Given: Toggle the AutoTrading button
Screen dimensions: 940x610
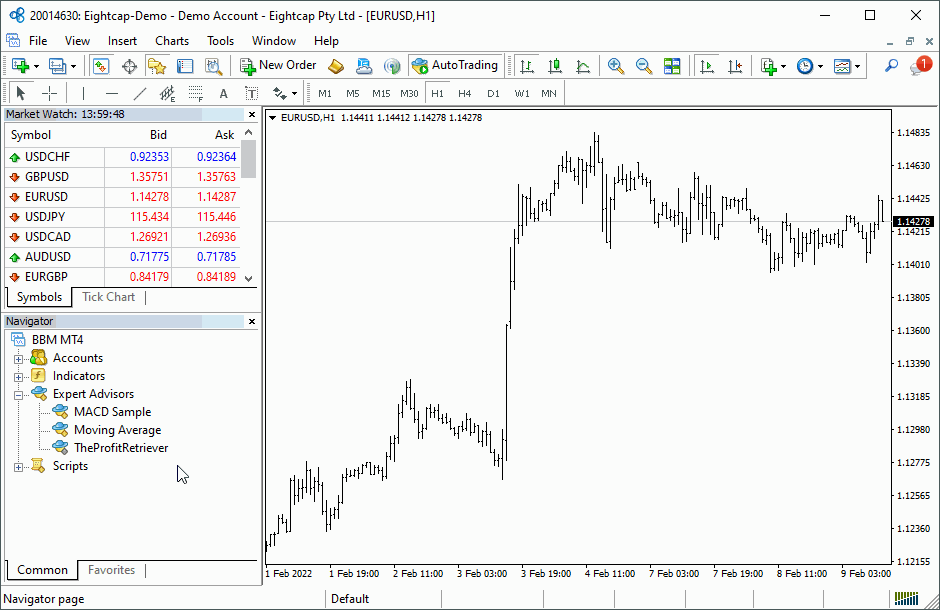Looking at the screenshot, I should [x=455, y=66].
